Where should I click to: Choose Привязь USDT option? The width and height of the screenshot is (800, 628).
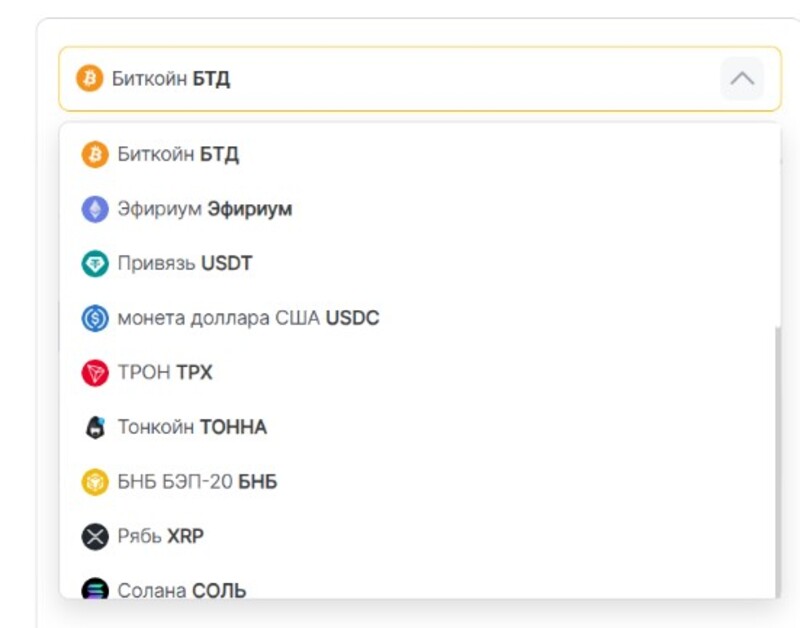point(418,263)
